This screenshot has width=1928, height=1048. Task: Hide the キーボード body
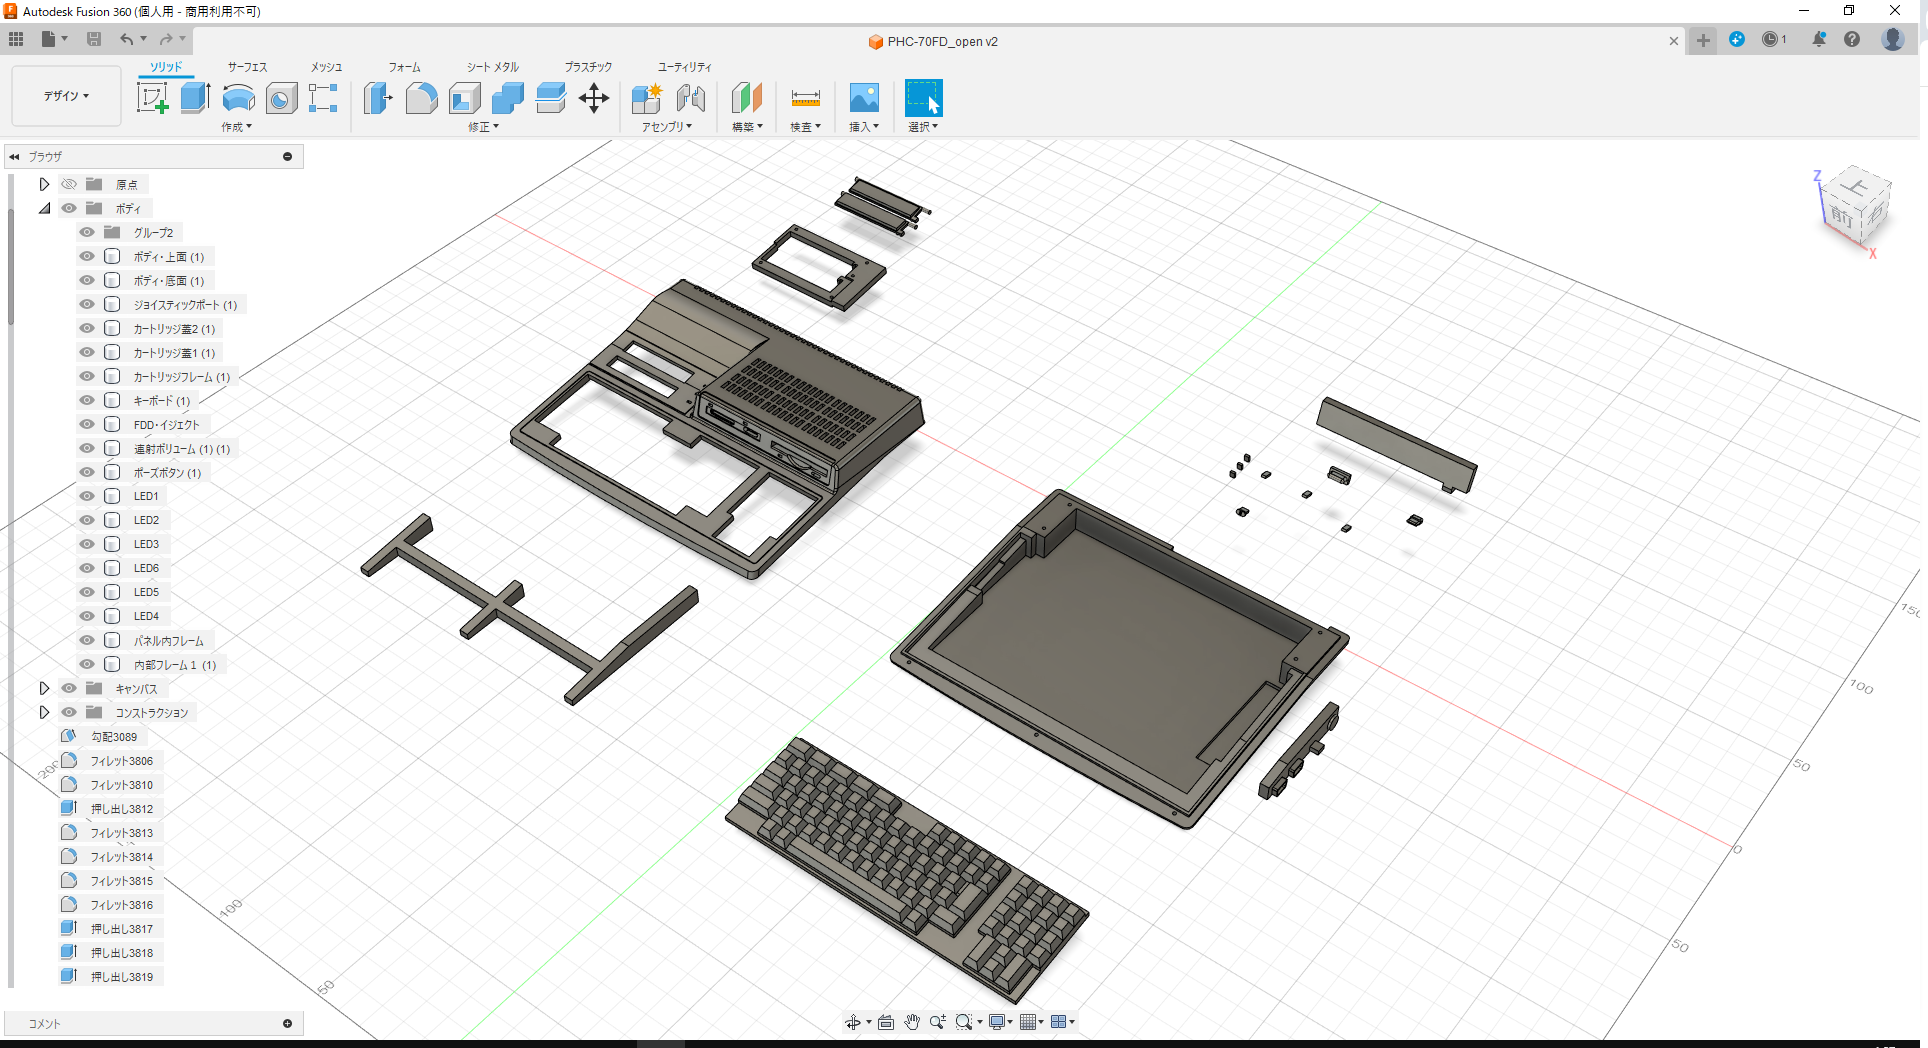point(87,400)
